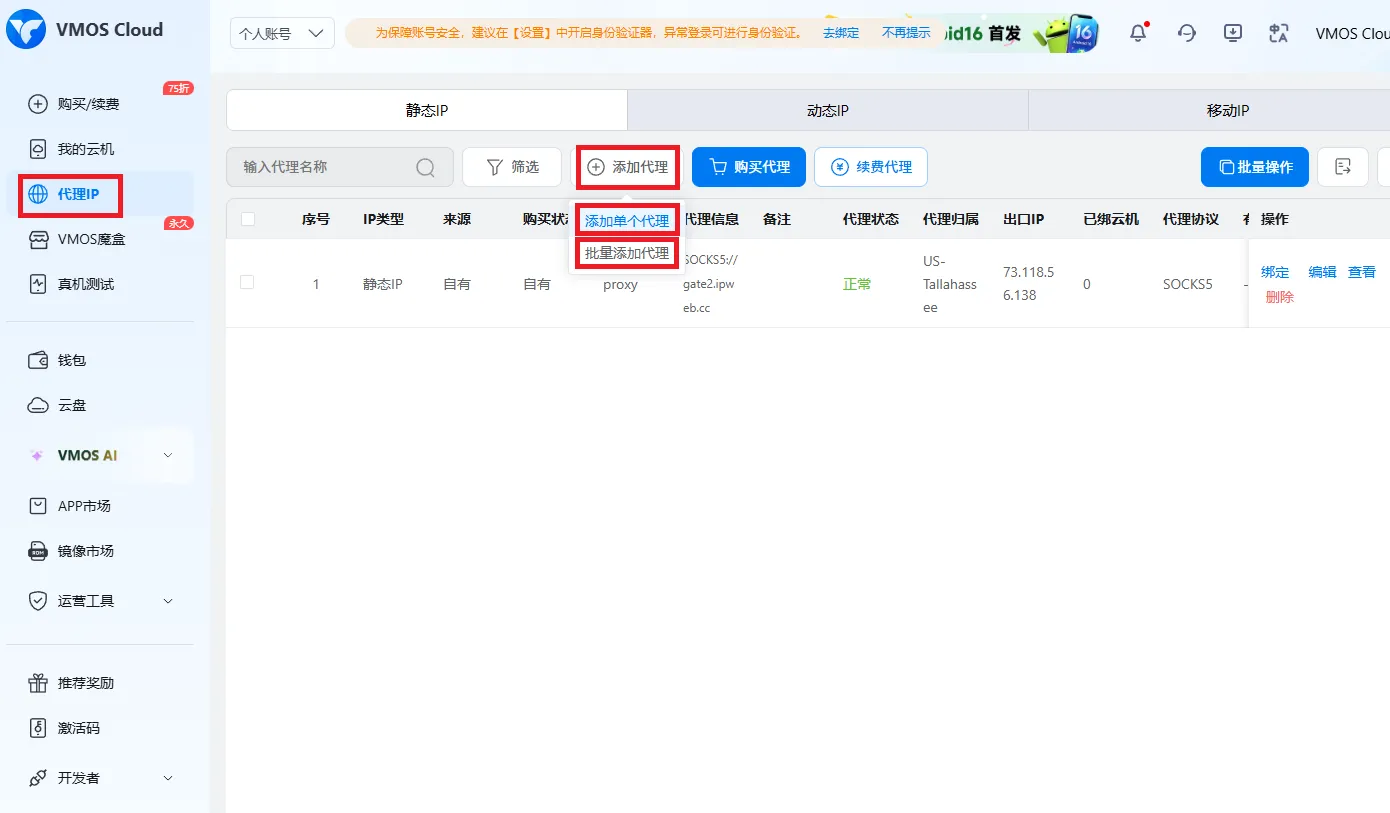Image resolution: width=1390 pixels, height=813 pixels.
Task: Select the header checkbox to select all proxies
Action: 247,219
